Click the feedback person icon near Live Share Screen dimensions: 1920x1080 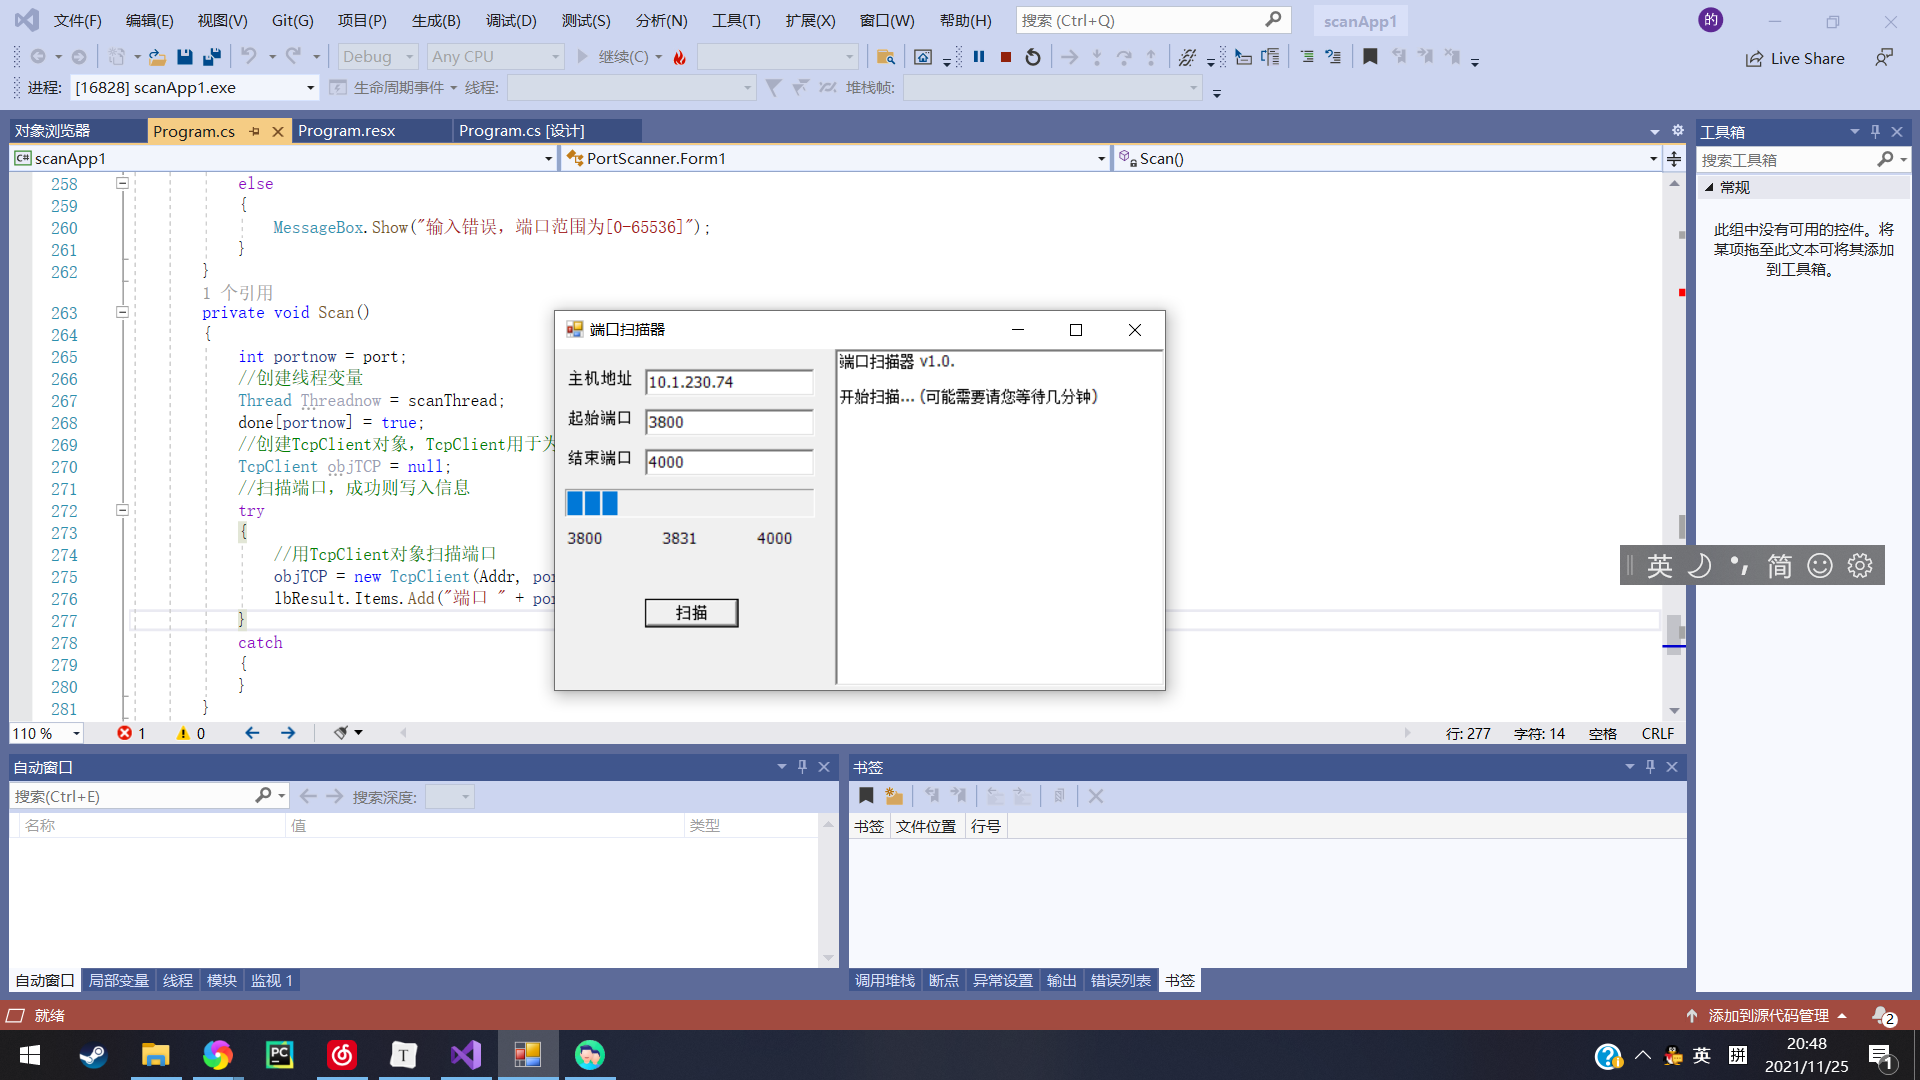coord(1884,58)
